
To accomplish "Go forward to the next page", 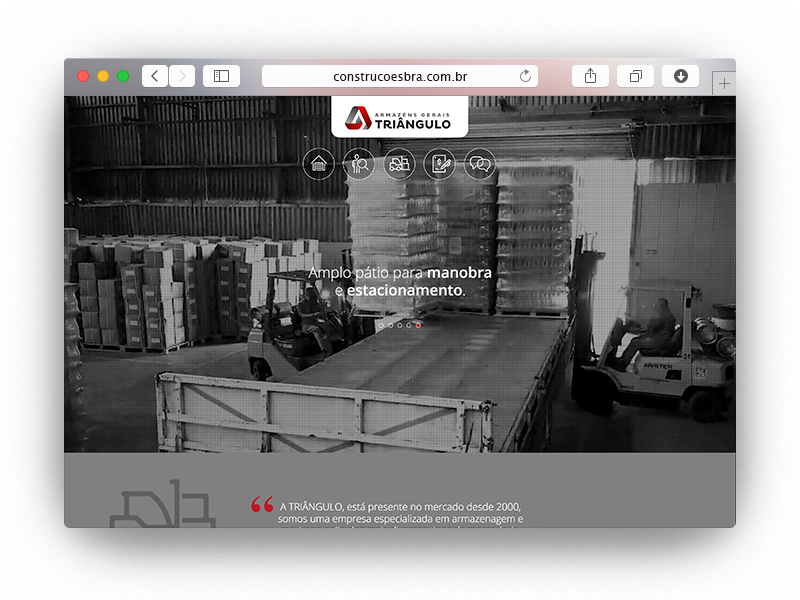I will [182, 76].
